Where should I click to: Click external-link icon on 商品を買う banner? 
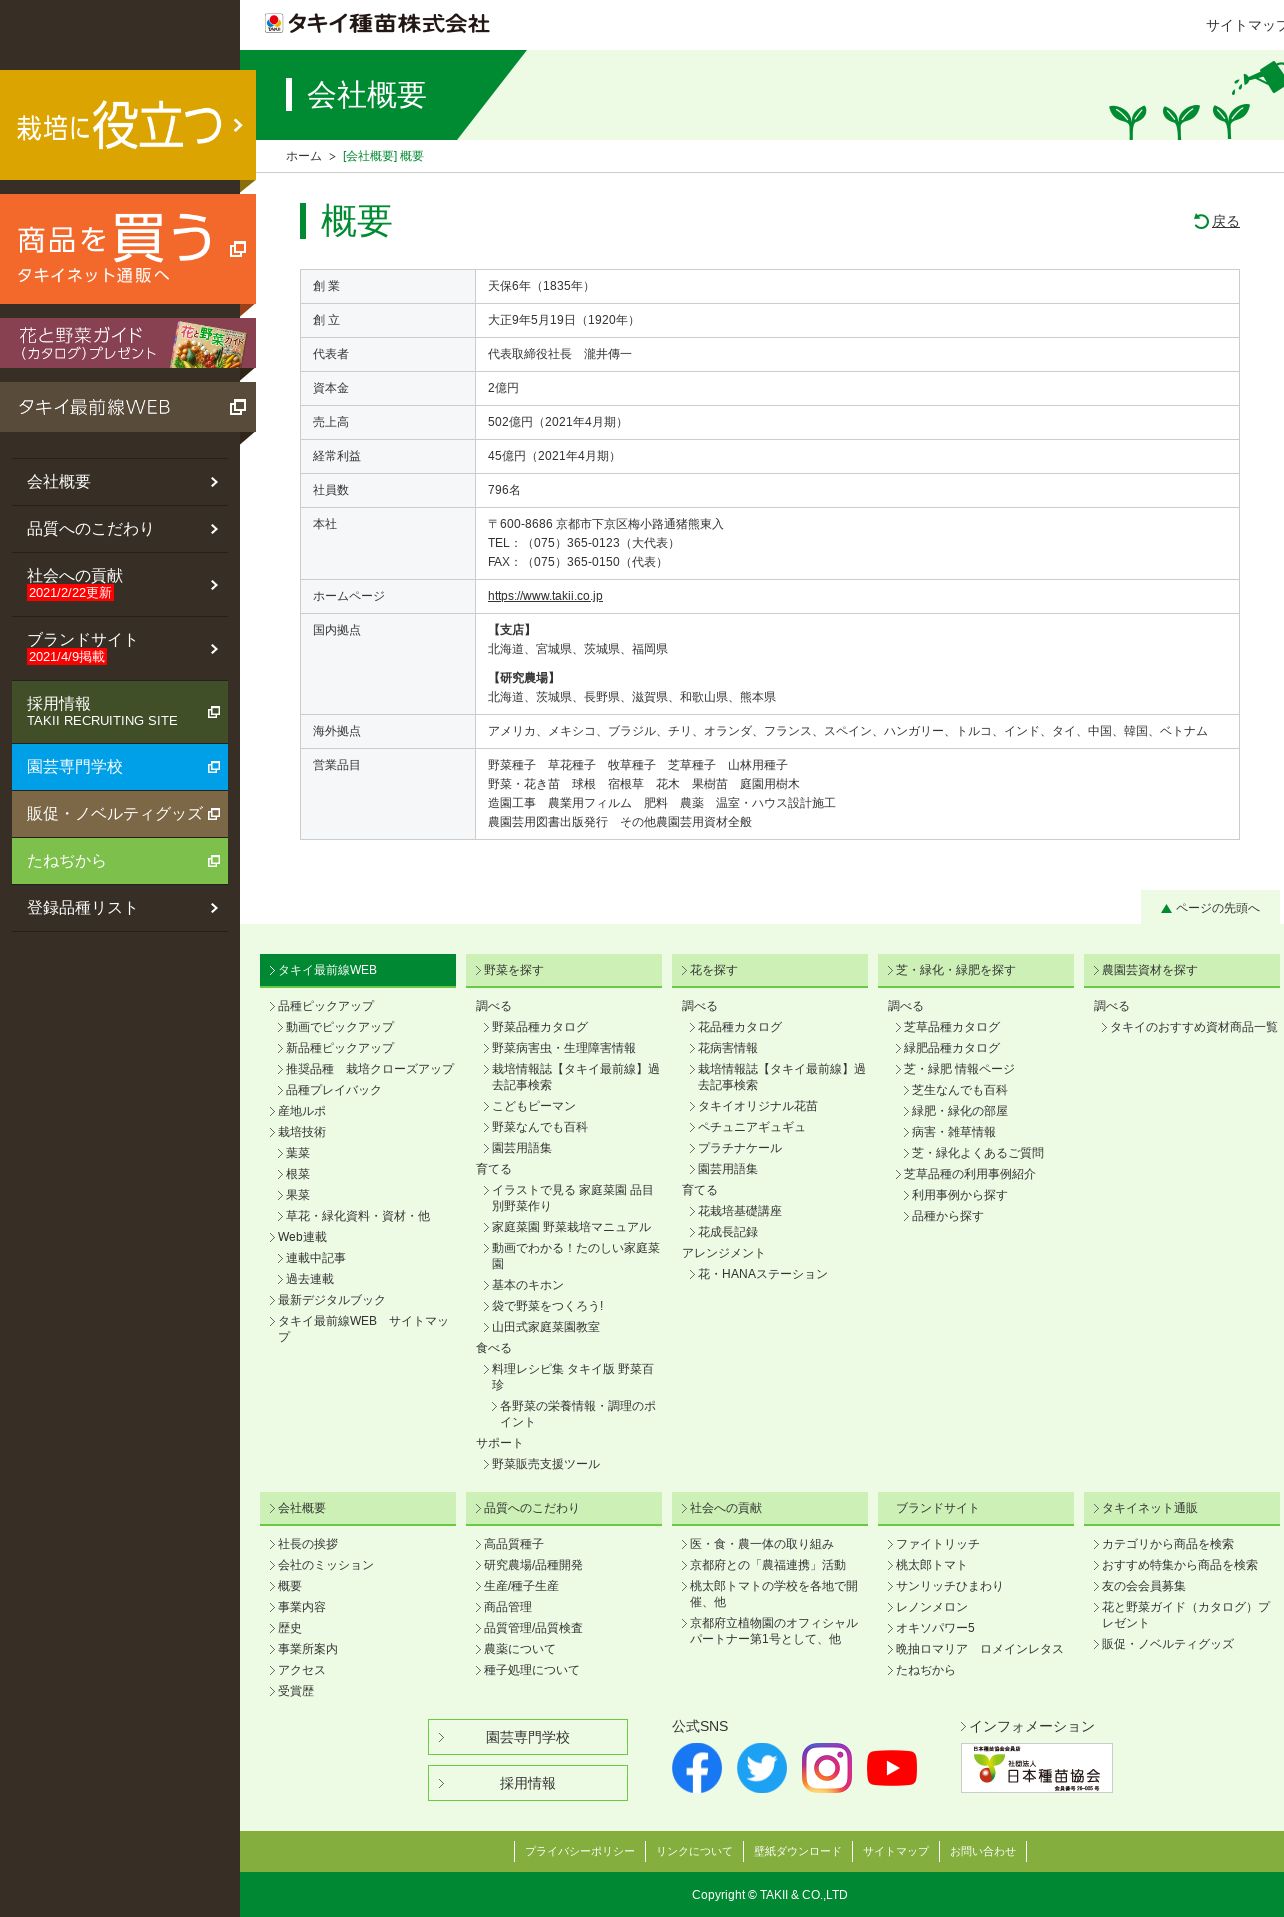[238, 249]
